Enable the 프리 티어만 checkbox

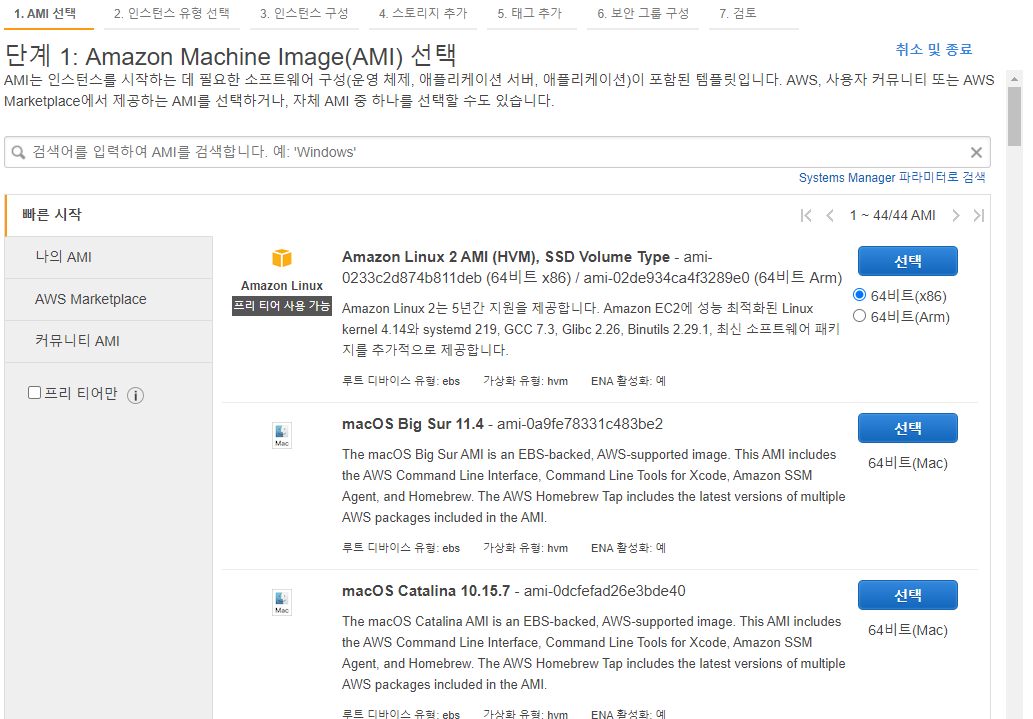[x=34, y=393]
